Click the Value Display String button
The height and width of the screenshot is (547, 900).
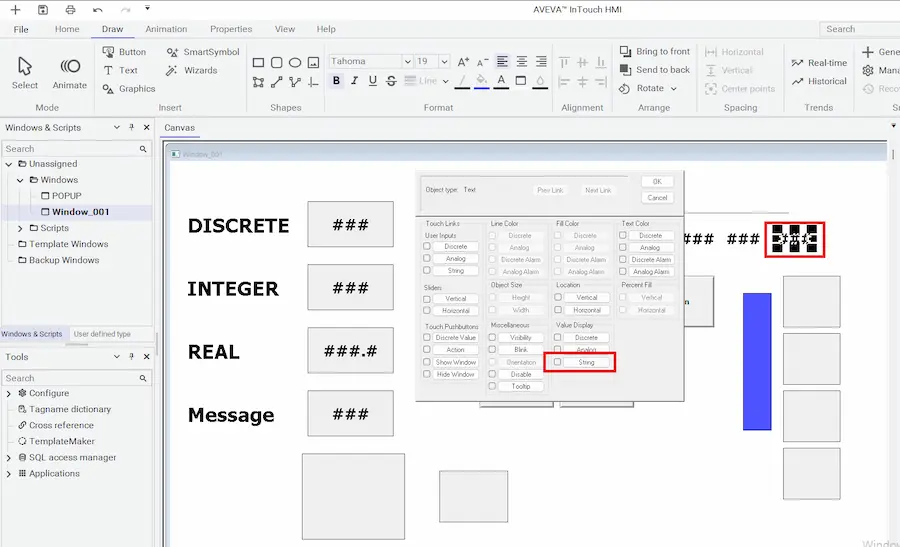[586, 362]
